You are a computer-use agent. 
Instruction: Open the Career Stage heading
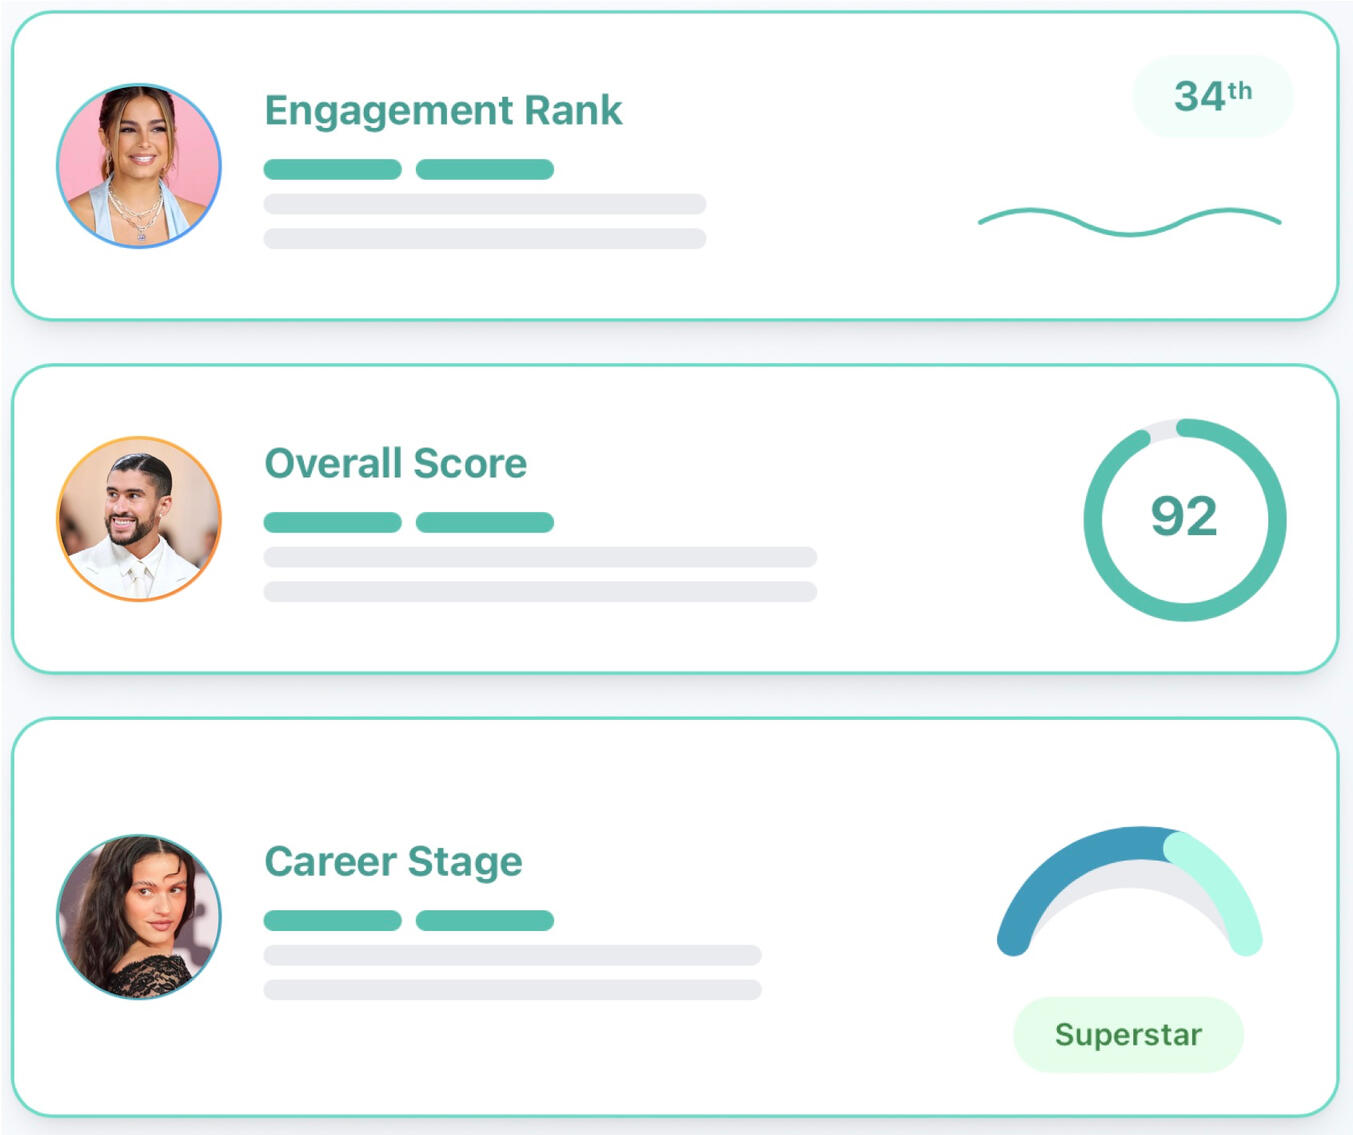click(393, 861)
